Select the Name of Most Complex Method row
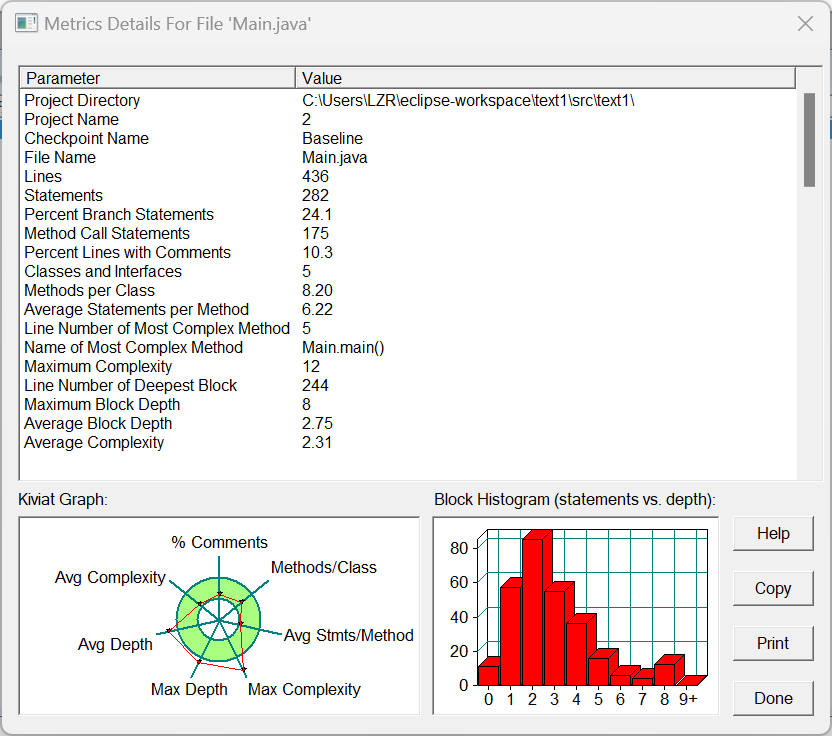Screen dimensions: 832x736 (408, 348)
